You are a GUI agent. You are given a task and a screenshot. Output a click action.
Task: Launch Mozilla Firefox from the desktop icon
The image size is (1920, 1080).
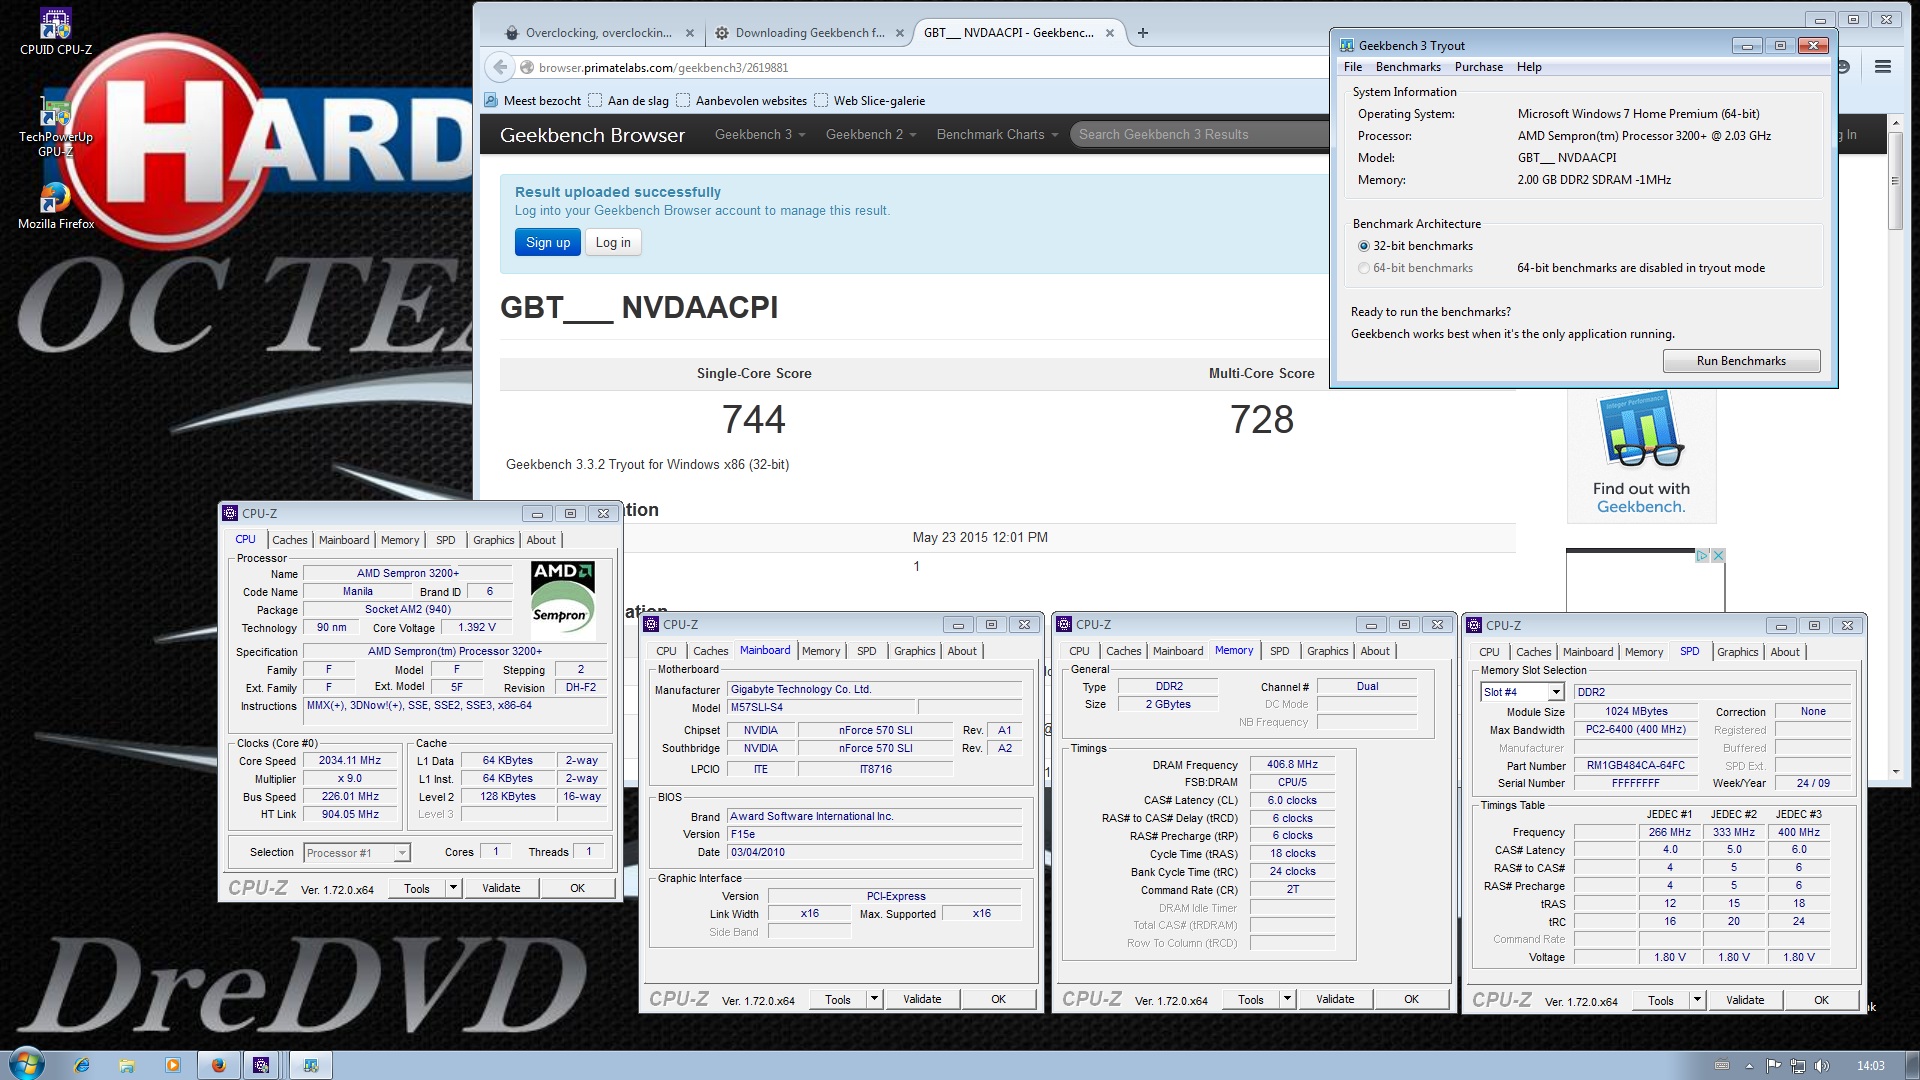55,205
